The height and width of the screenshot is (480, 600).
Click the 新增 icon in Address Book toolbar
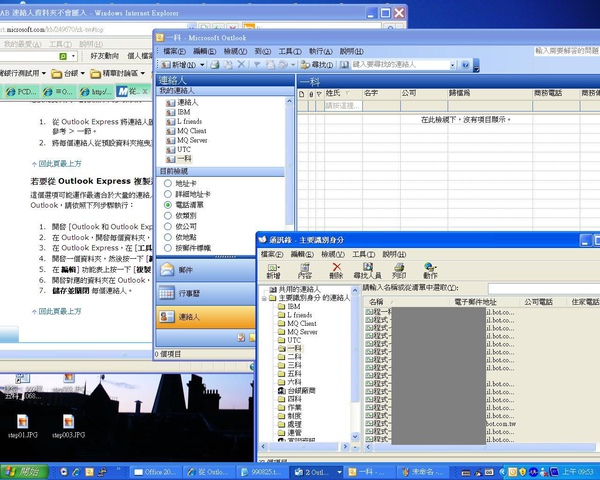point(273,271)
